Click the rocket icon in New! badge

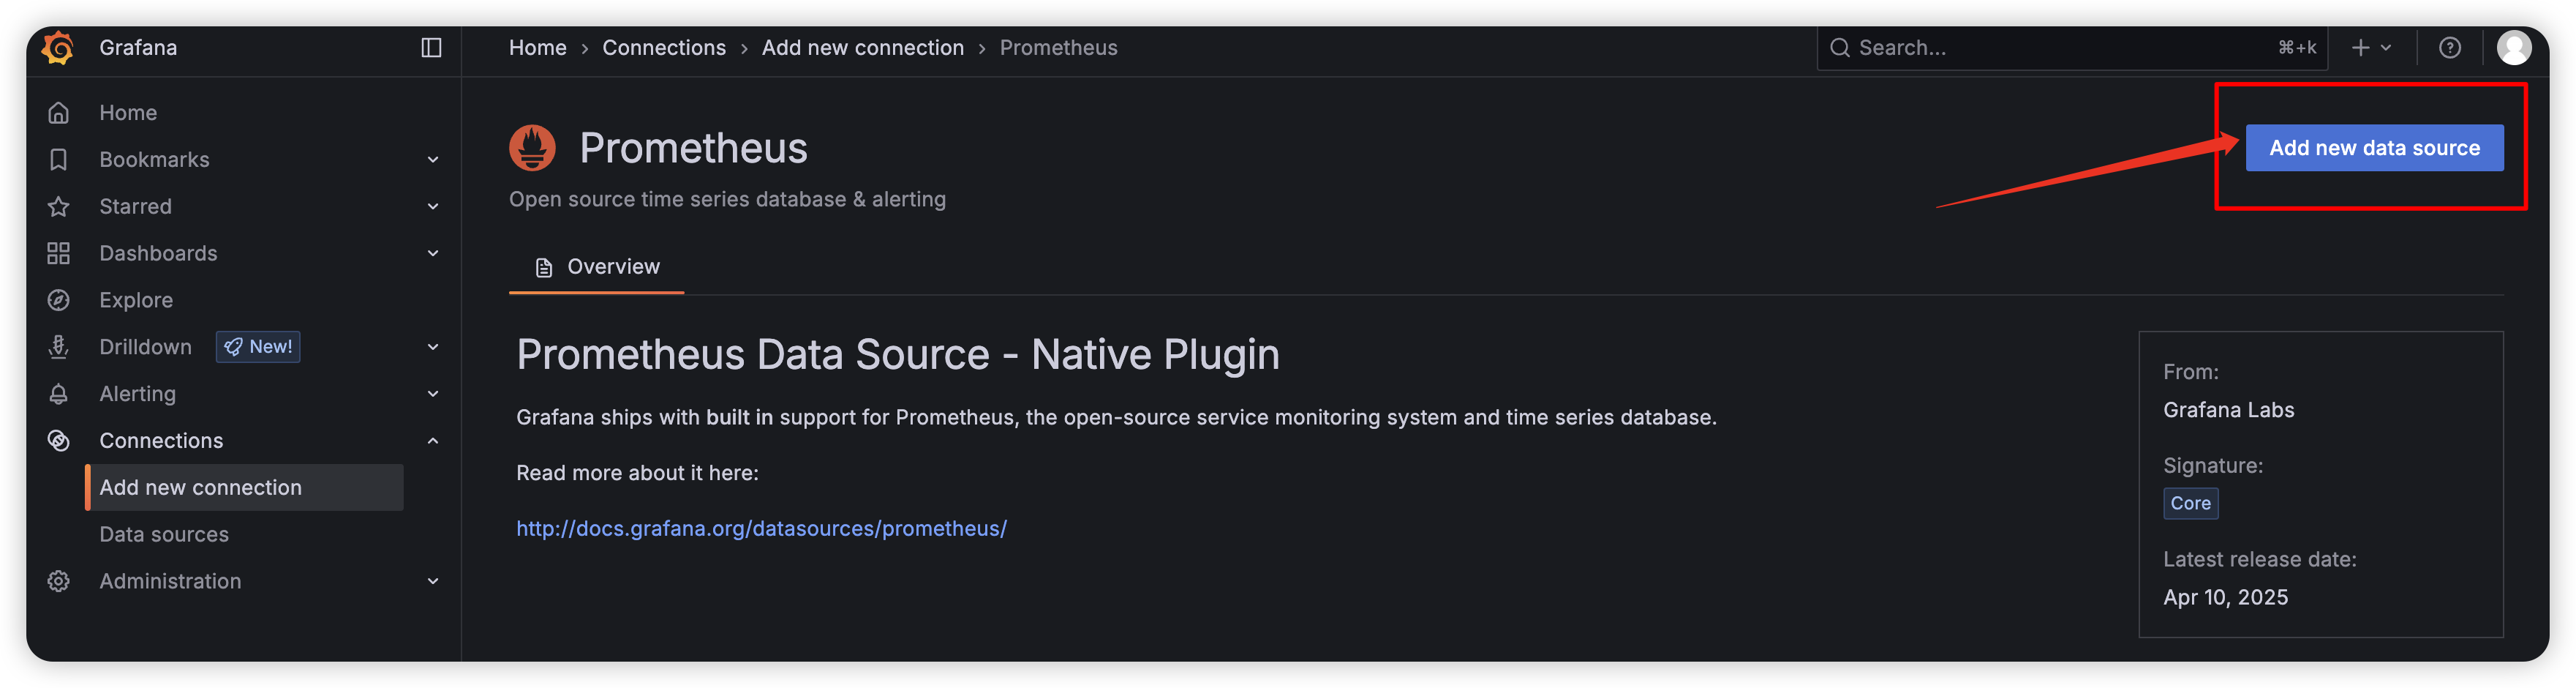tap(233, 347)
